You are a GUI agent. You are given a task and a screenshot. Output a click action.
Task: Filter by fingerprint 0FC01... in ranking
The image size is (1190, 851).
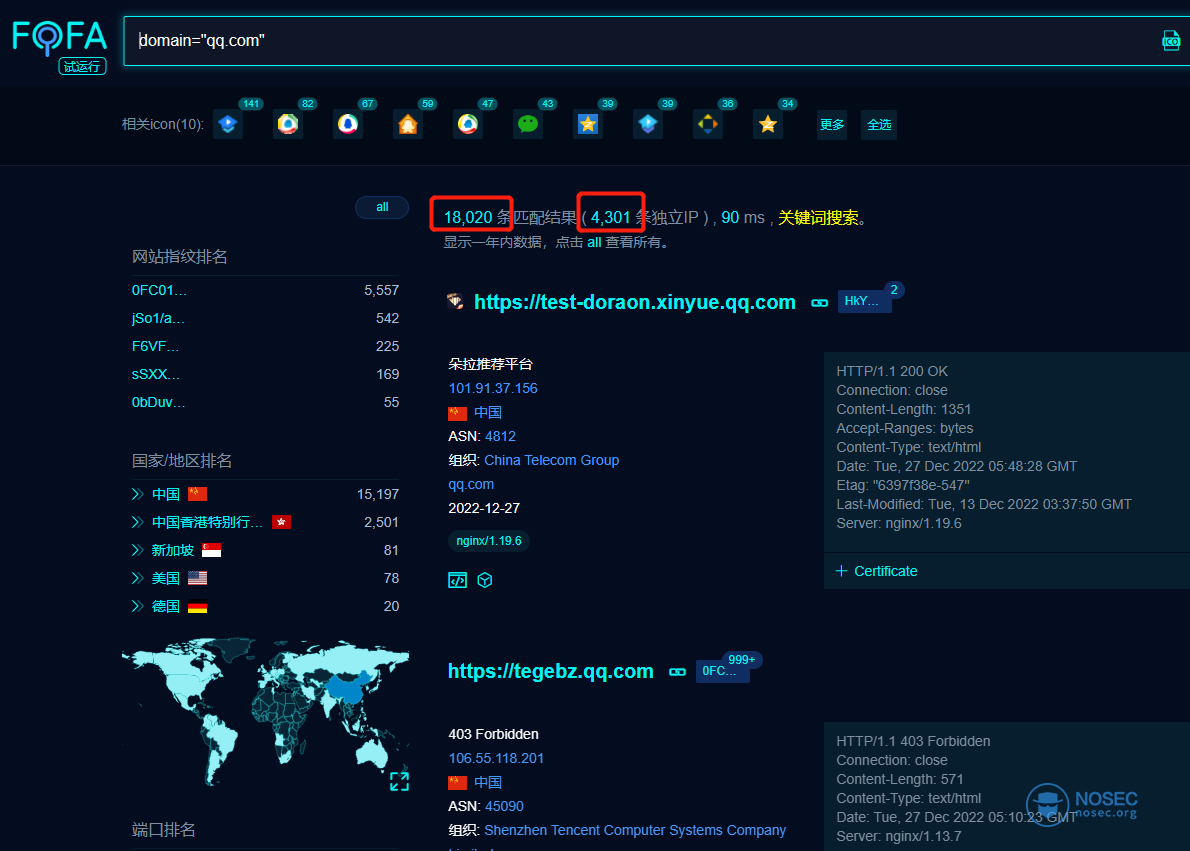(x=159, y=290)
